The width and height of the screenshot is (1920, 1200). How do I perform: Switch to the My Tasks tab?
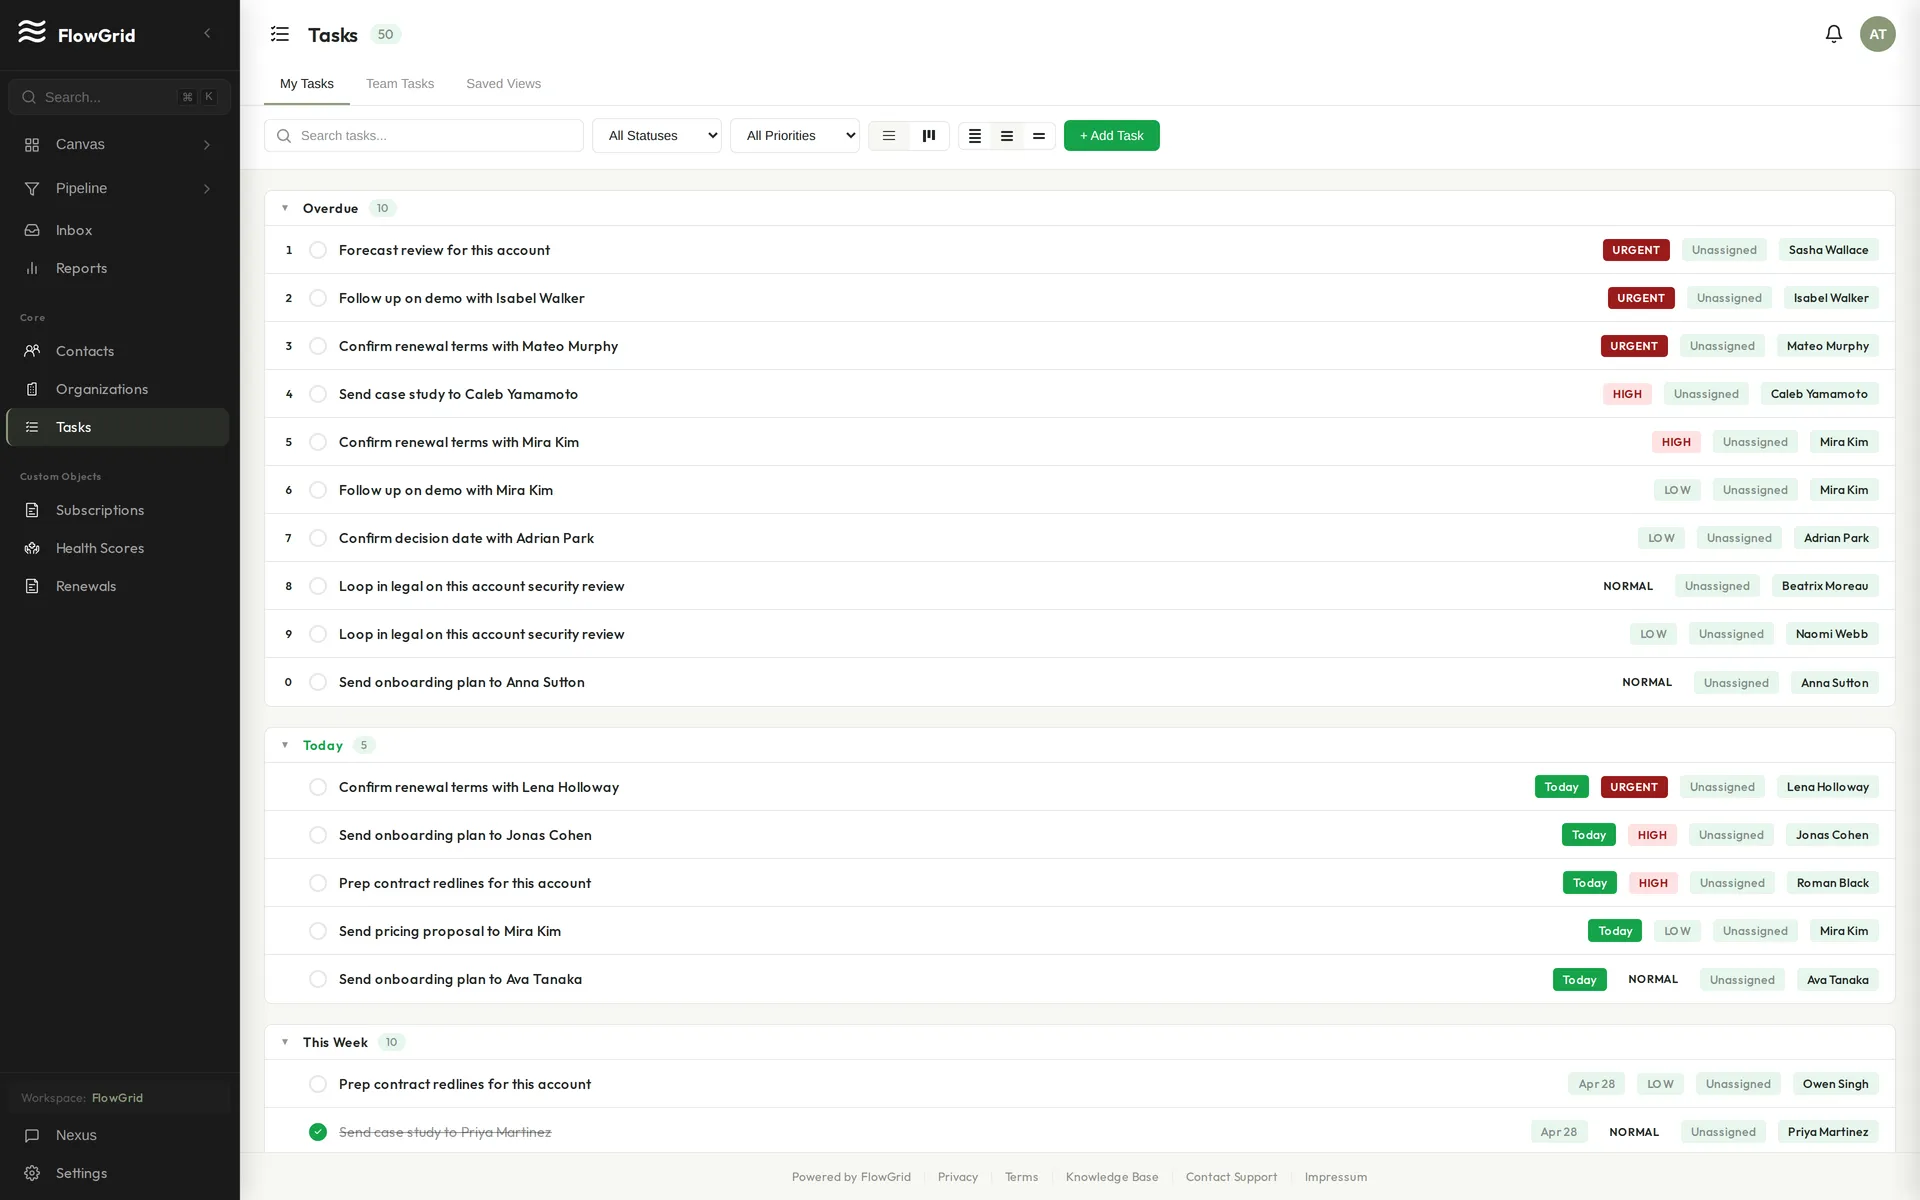point(307,84)
